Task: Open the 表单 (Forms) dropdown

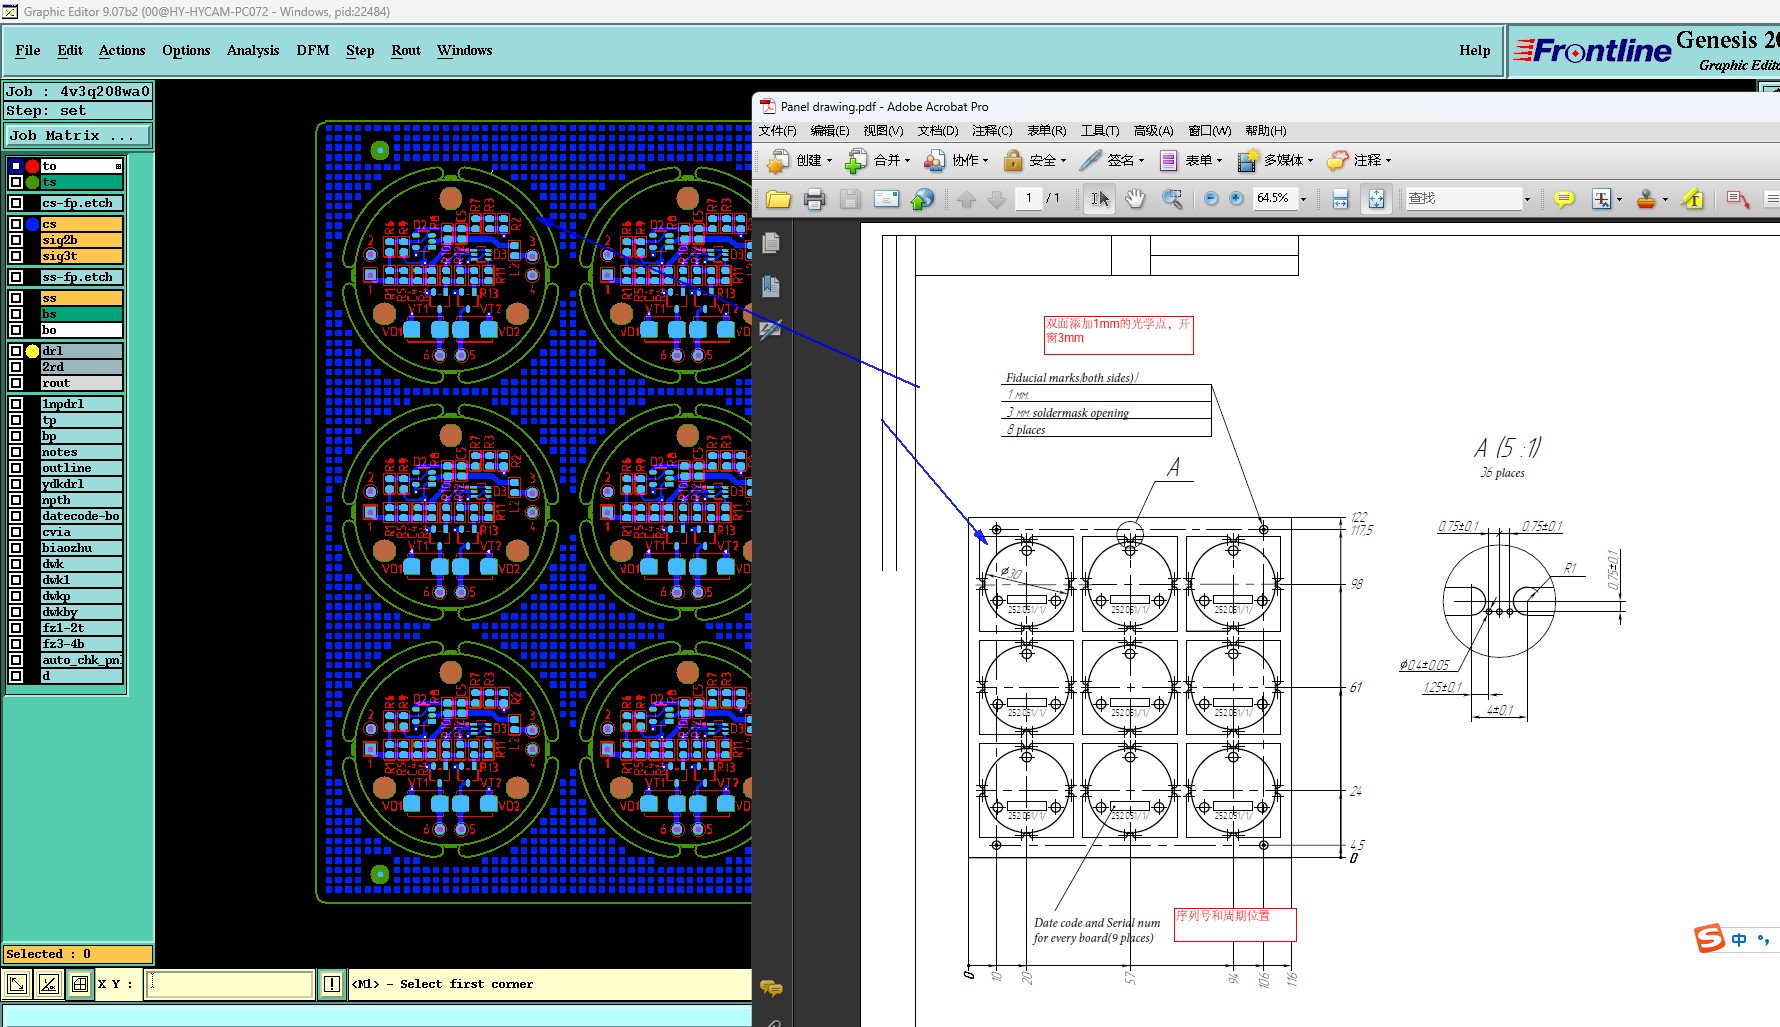Action: [1190, 160]
